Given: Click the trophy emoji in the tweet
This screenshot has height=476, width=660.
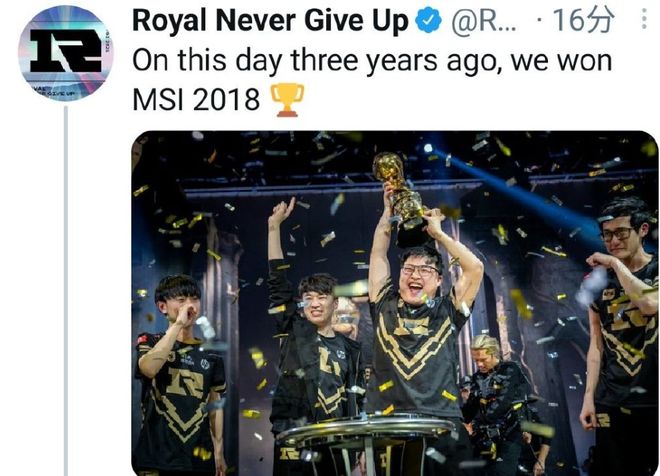Looking at the screenshot, I should [289, 100].
